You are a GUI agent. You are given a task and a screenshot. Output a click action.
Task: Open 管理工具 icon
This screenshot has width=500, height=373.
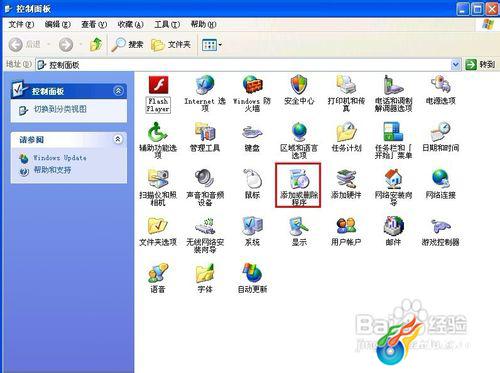point(205,137)
